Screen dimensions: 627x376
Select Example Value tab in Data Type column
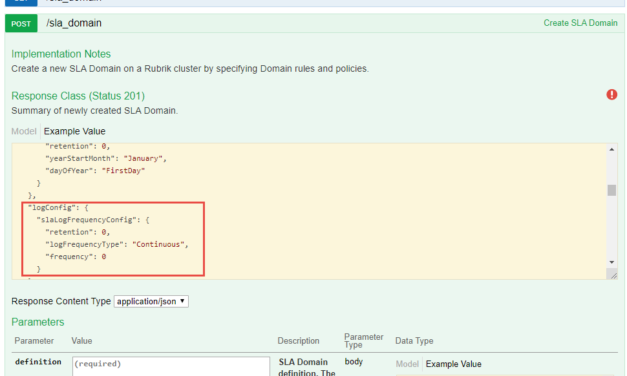coord(453,364)
